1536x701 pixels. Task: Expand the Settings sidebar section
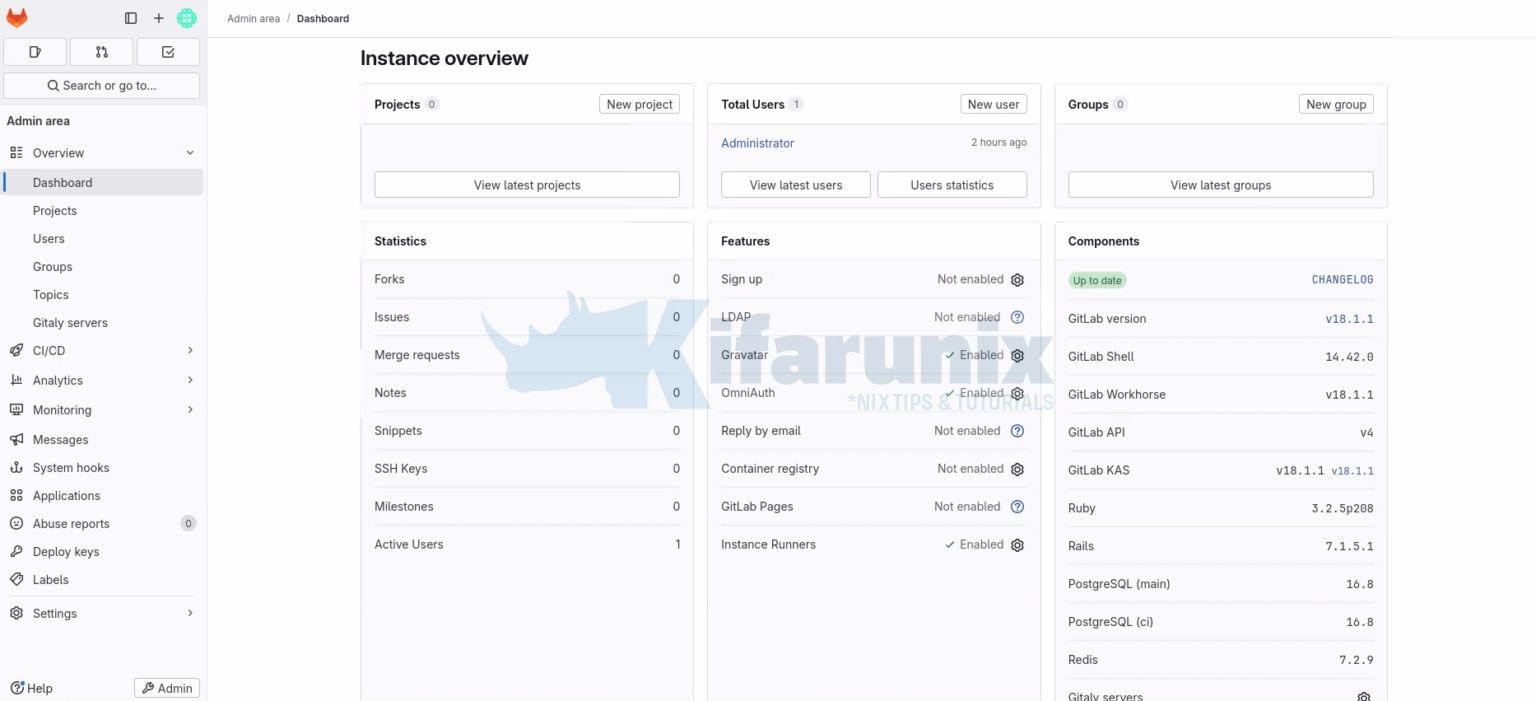click(x=189, y=613)
